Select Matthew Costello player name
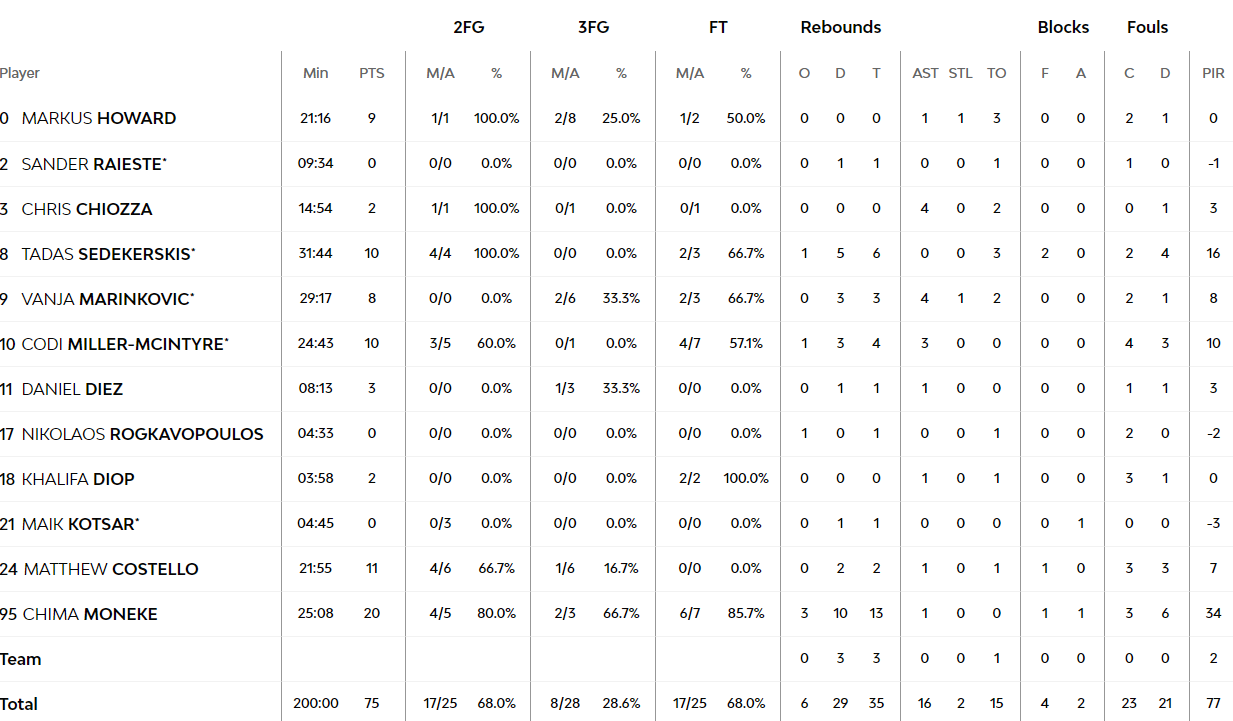The image size is (1233, 721). 111,569
